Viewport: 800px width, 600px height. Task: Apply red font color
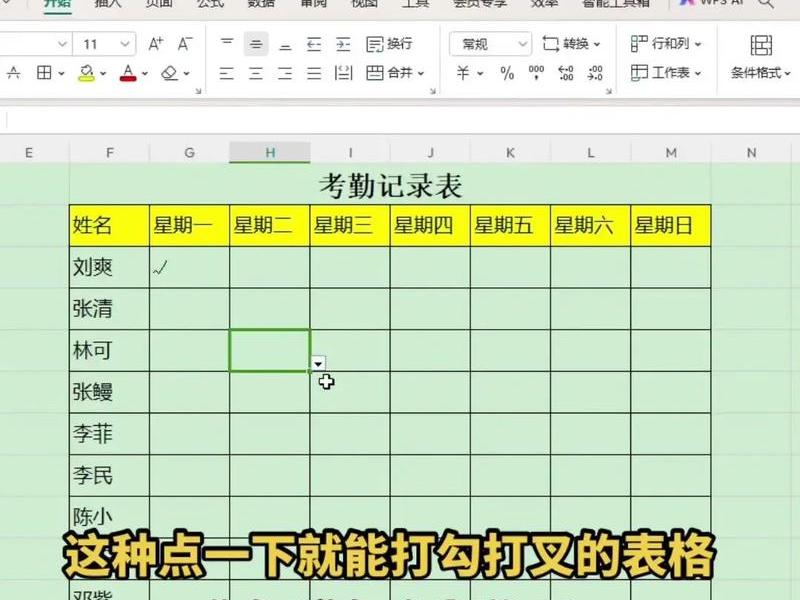[128, 73]
